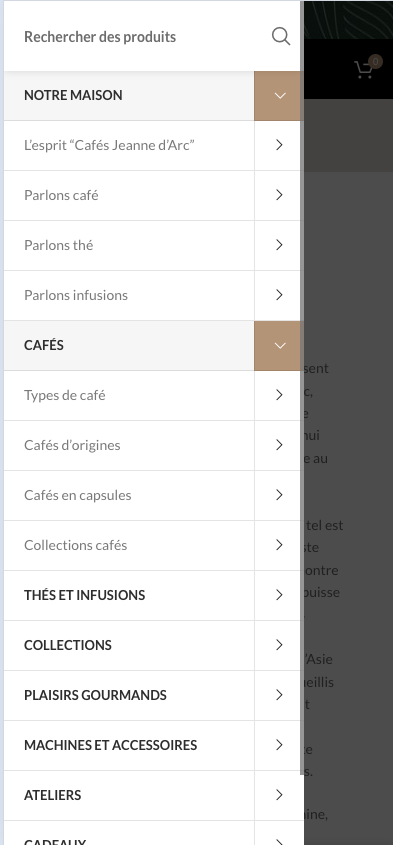The width and height of the screenshot is (393, 845).
Task: Collapse the NOTRE MAISON section
Action: pos(279,95)
